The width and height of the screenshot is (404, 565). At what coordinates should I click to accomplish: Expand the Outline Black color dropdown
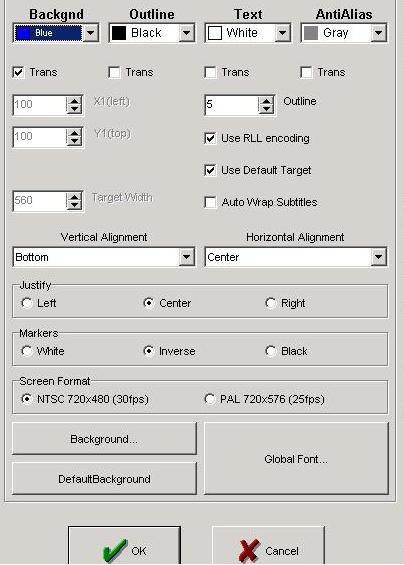coord(186,33)
